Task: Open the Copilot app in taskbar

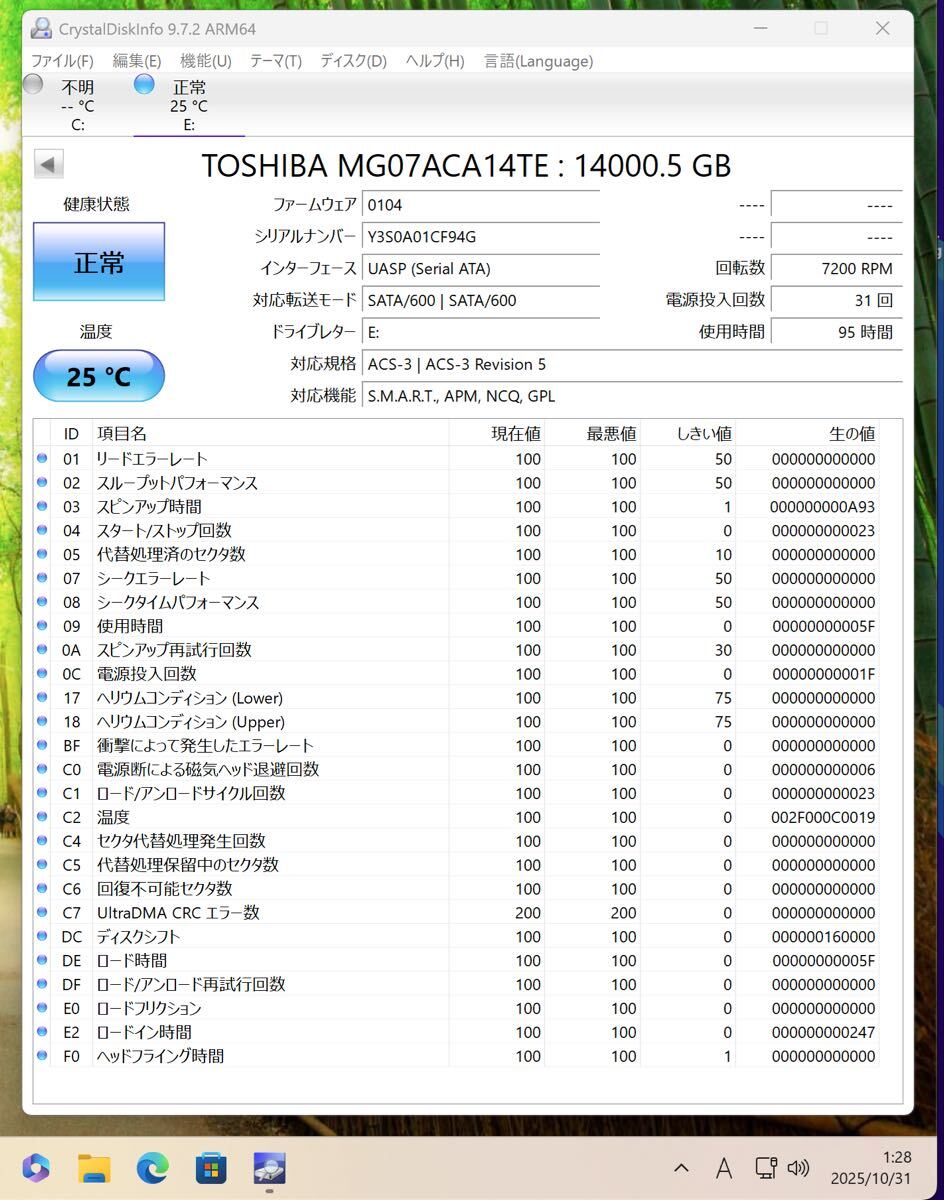Action: coord(36,1167)
